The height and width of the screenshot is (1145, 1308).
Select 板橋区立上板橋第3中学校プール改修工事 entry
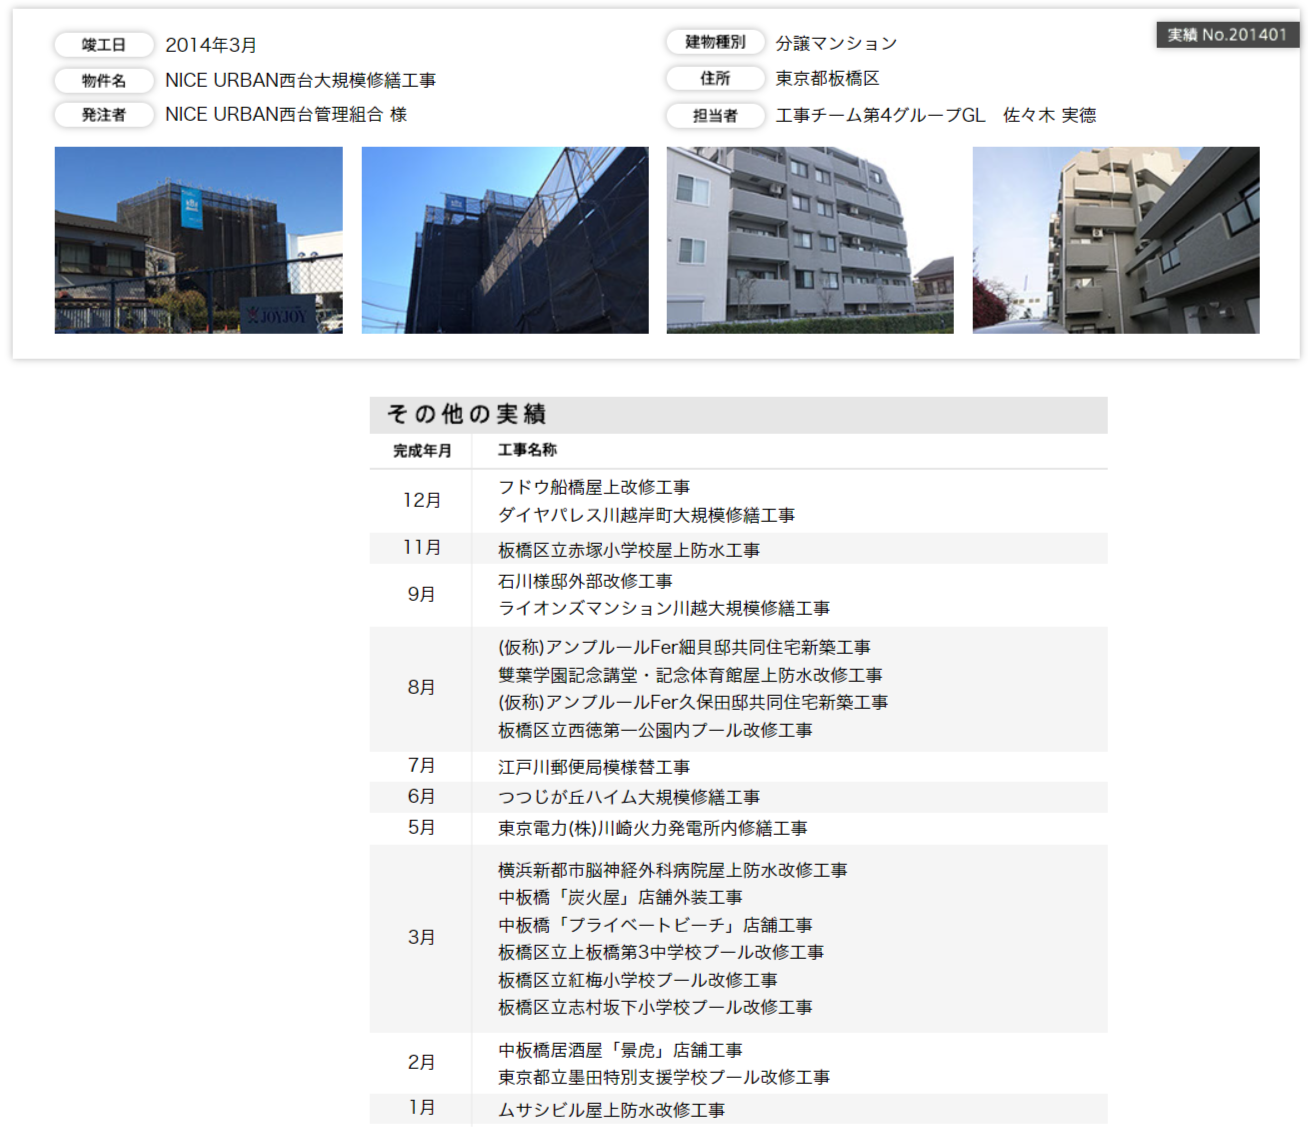tap(661, 952)
